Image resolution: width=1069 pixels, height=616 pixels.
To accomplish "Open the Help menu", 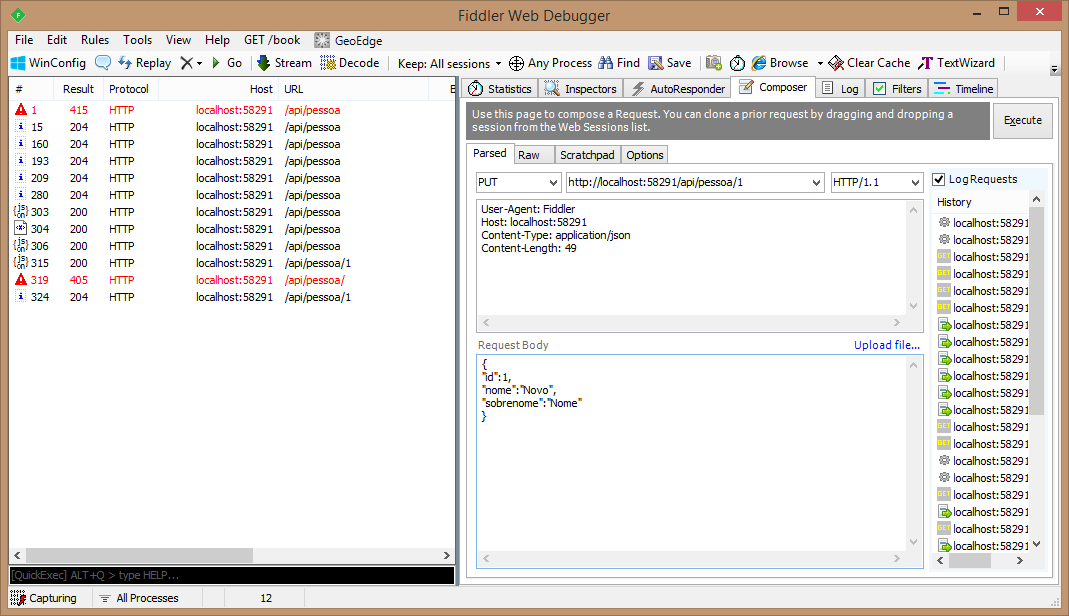I will [x=217, y=40].
